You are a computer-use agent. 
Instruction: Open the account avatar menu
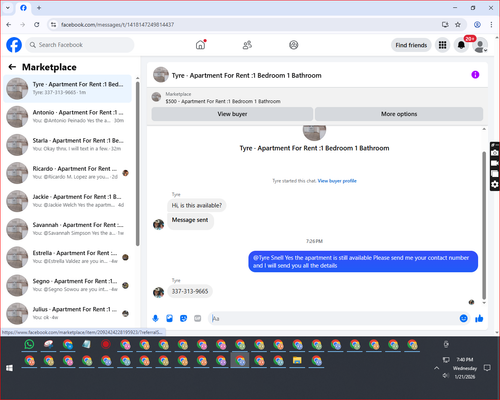tap(480, 46)
